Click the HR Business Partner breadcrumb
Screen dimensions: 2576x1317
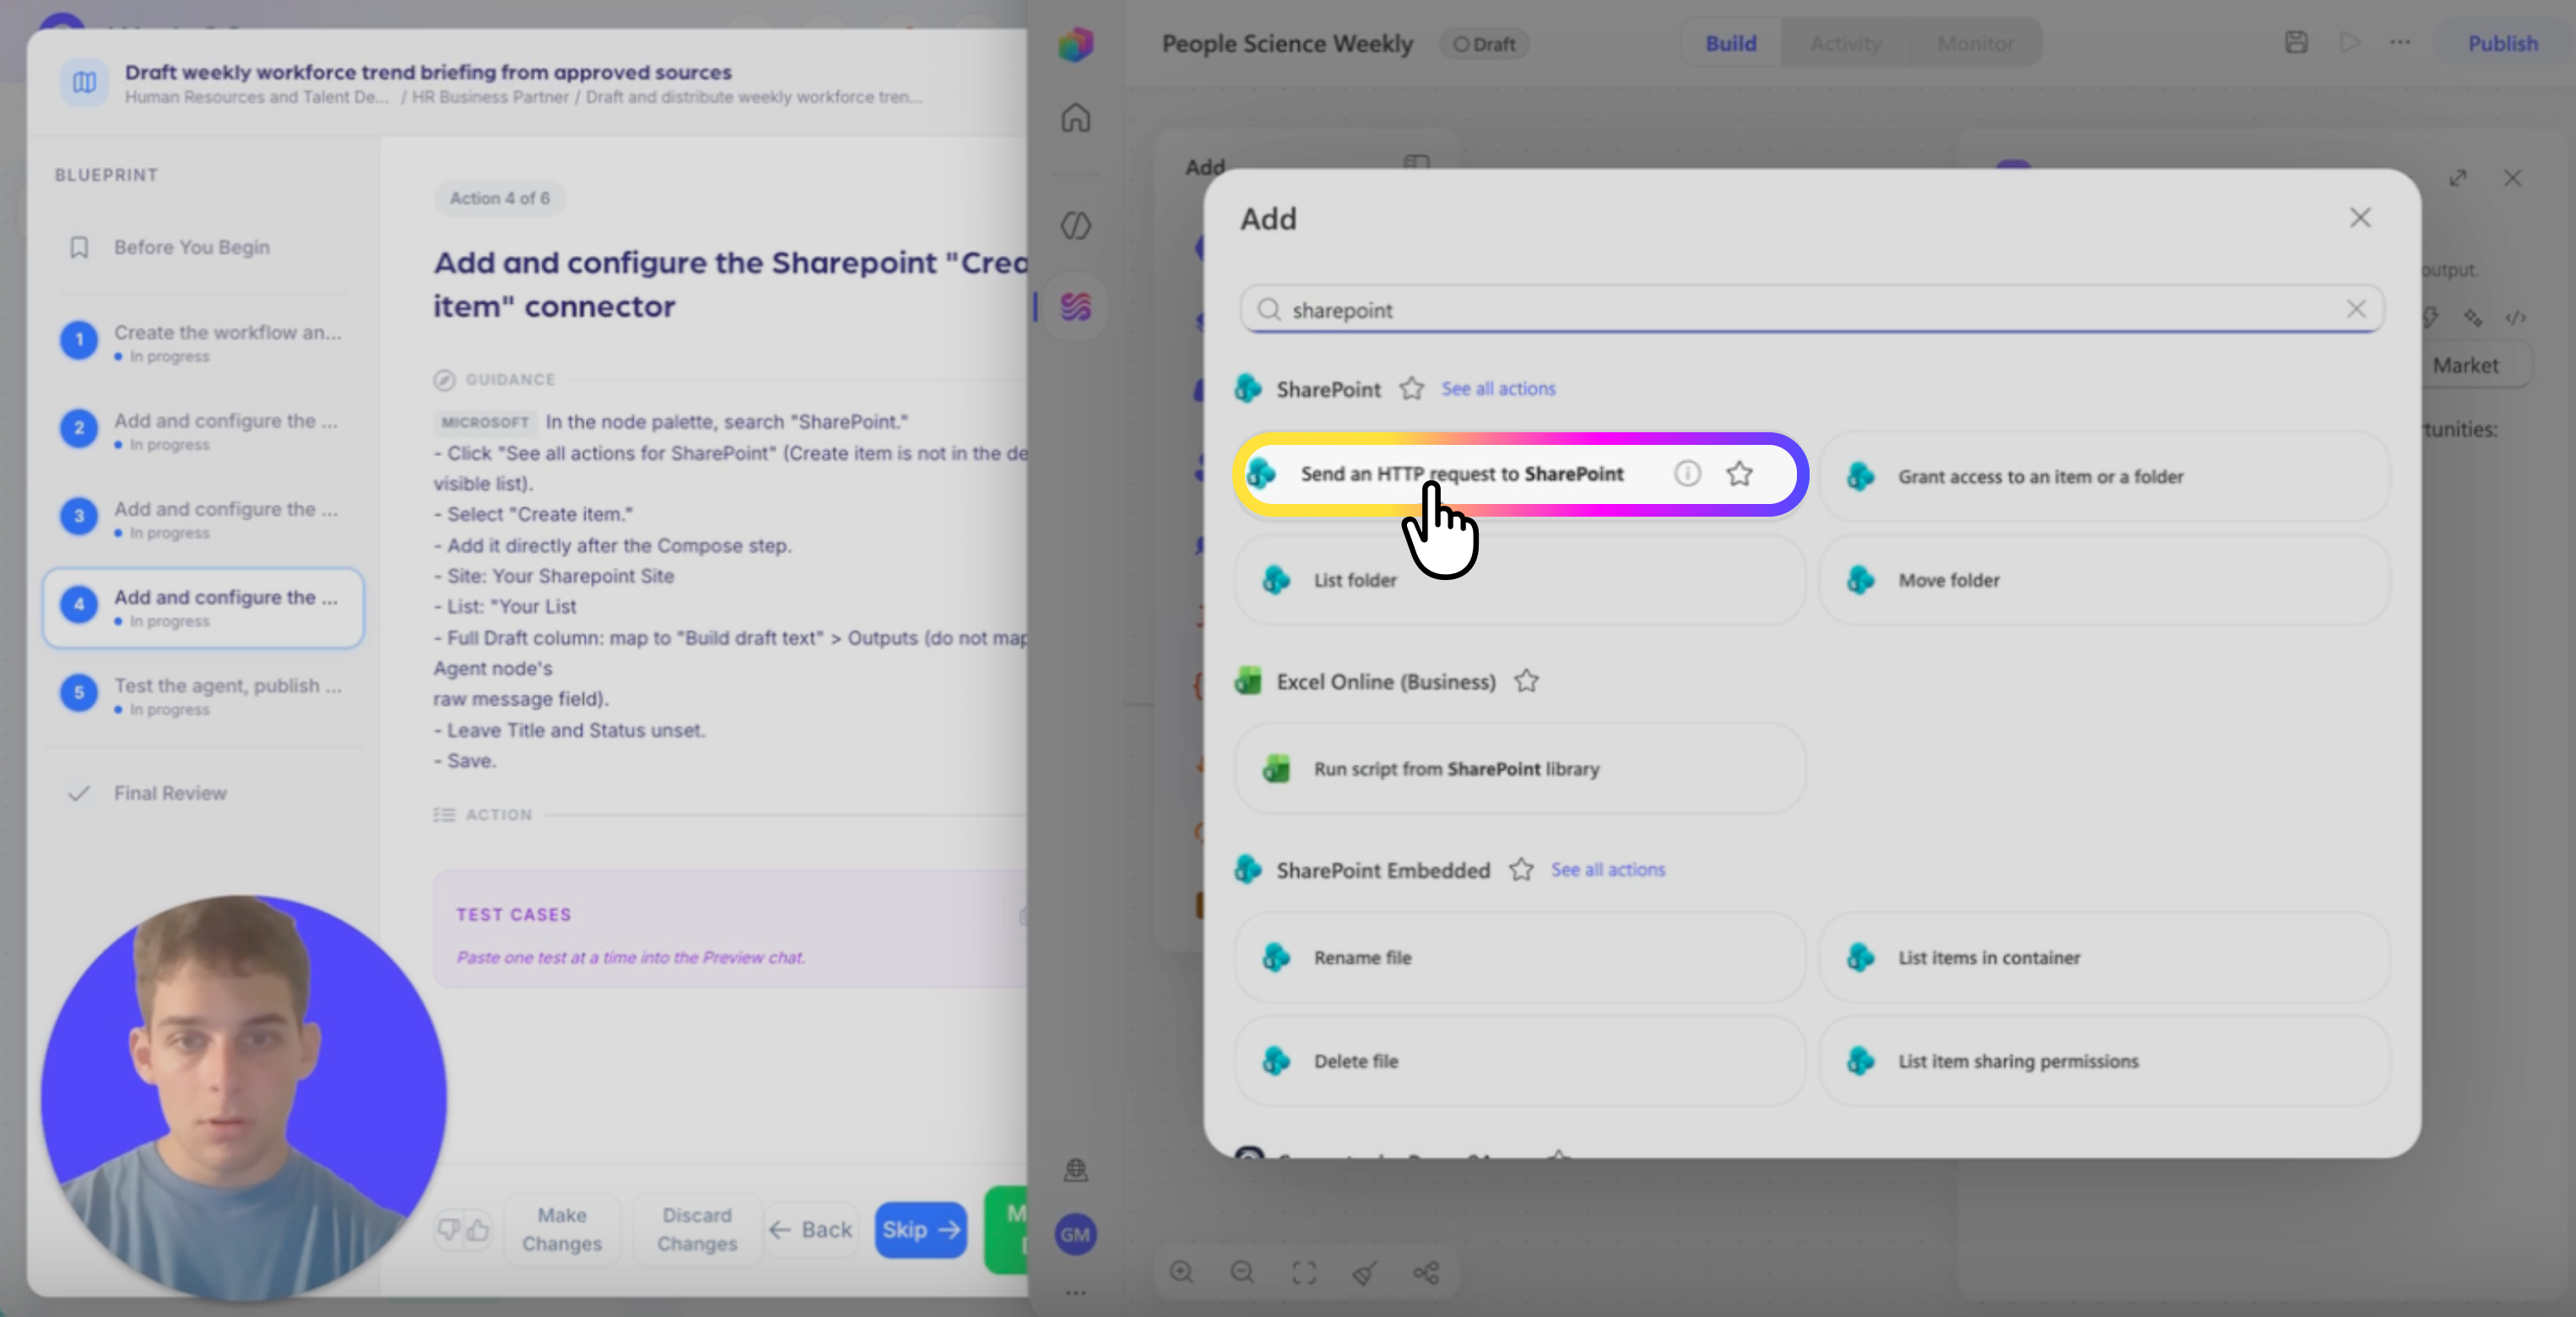pos(490,97)
